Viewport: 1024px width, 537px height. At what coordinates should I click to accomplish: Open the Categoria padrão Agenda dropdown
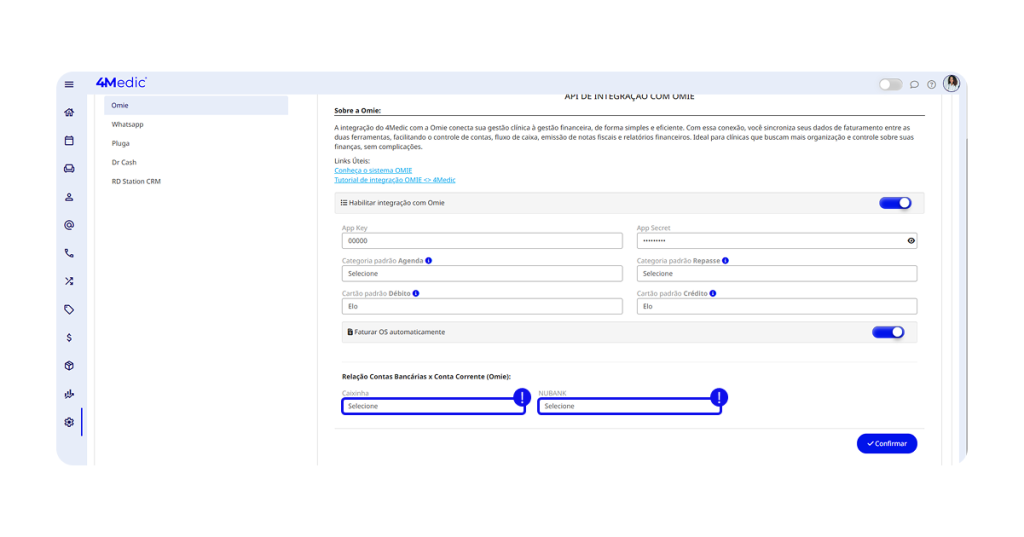point(483,273)
